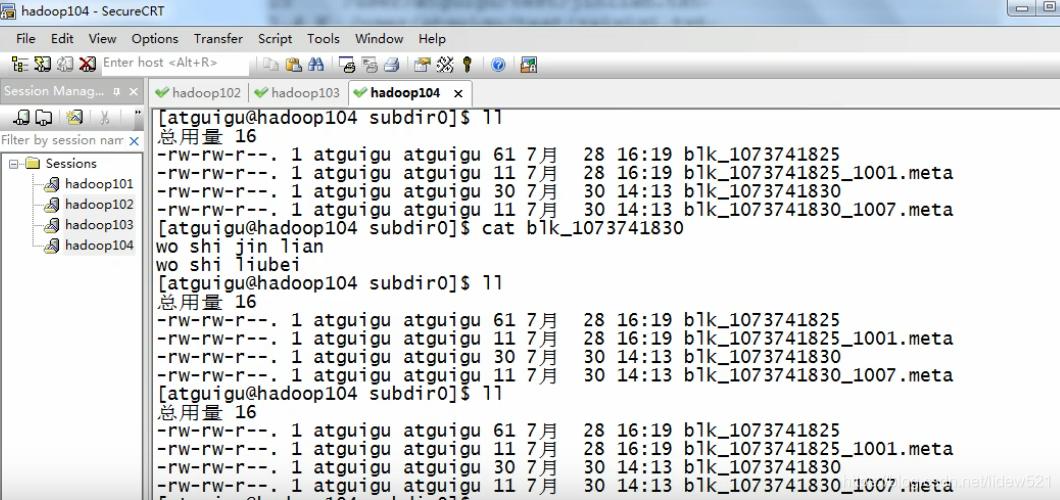Image resolution: width=1060 pixels, height=500 pixels.
Task: Close the Session Manager panel
Action: tap(133, 91)
